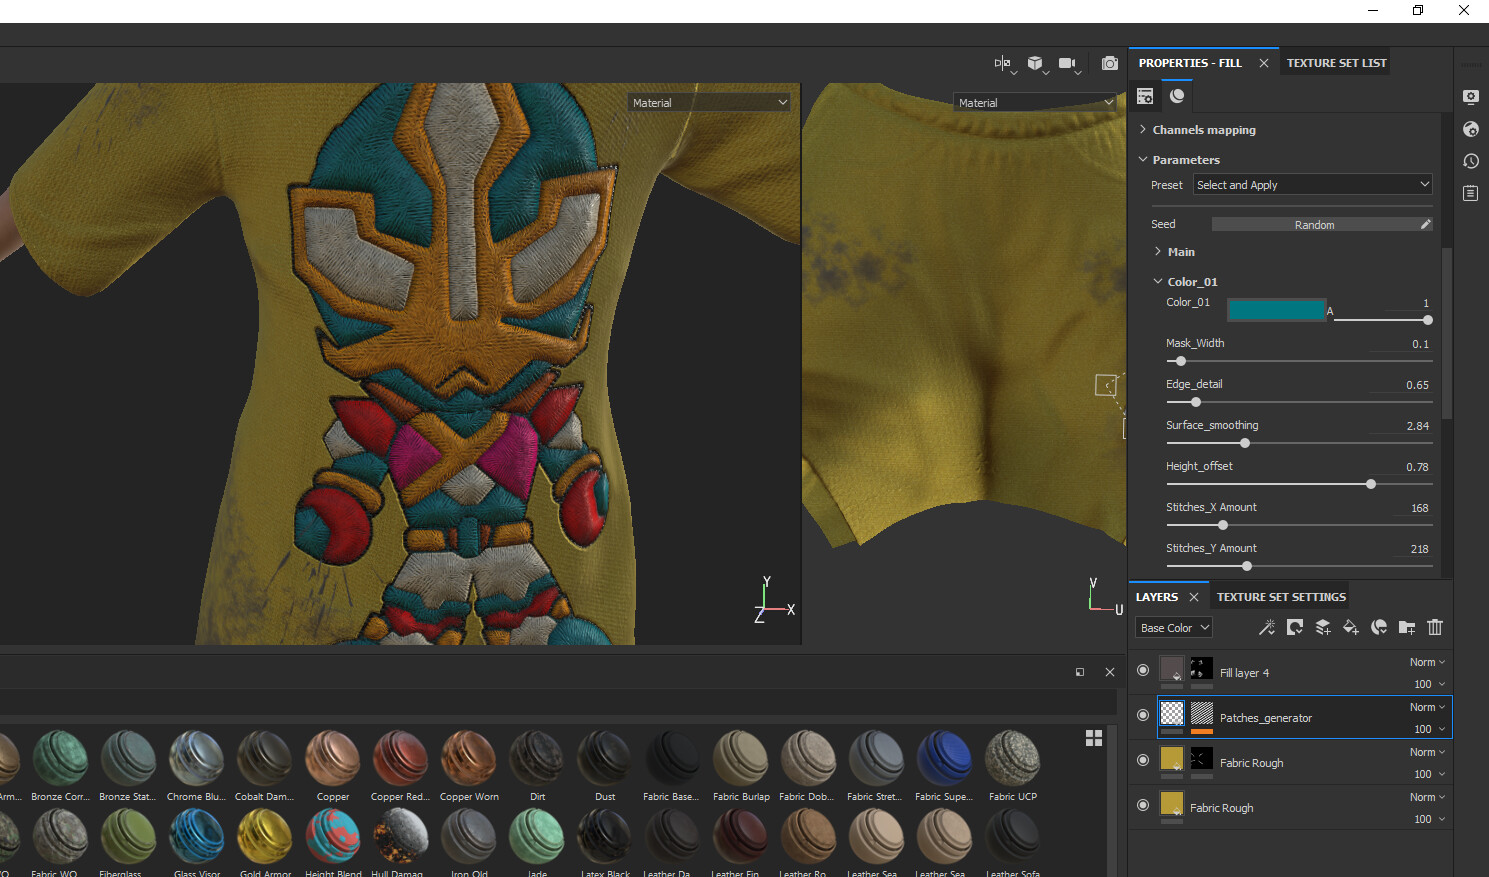Hide the Fabric Rough layer without a mask
This screenshot has height=877, width=1489.
(1143, 805)
